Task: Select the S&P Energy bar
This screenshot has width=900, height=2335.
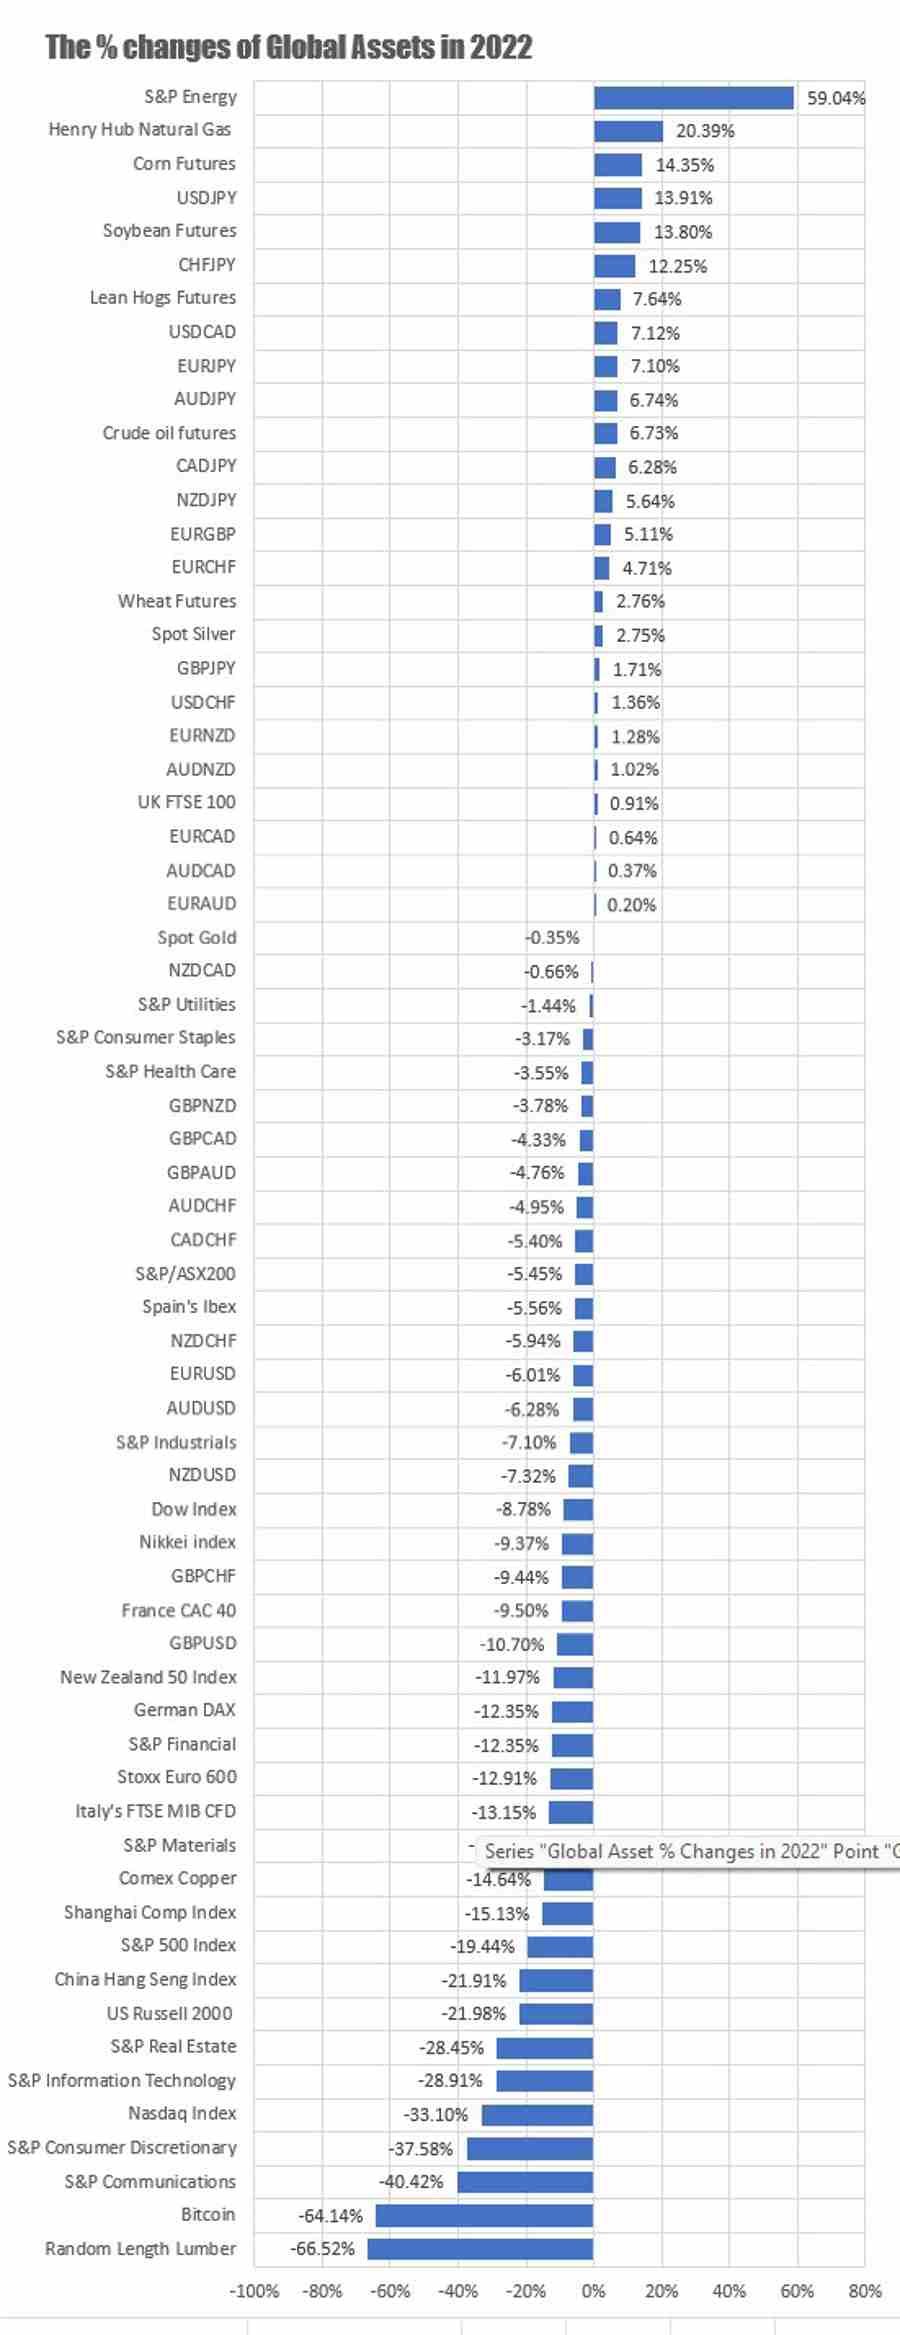Action: click(x=693, y=98)
